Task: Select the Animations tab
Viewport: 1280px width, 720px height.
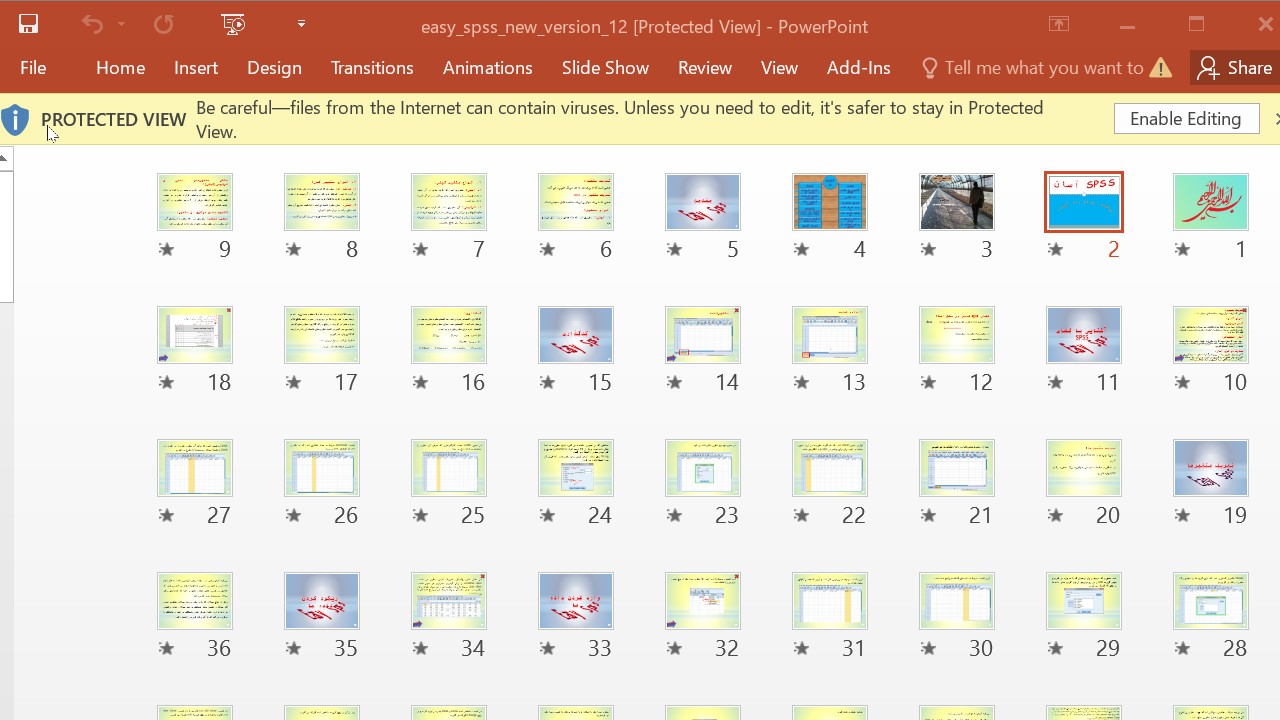Action: click(488, 68)
